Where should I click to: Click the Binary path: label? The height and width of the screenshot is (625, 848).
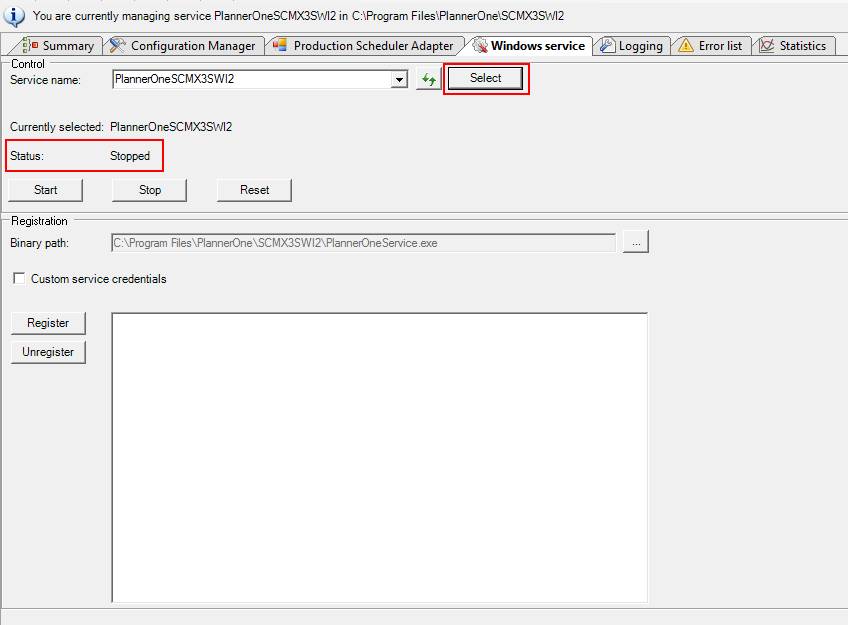pyautogui.click(x=39, y=243)
